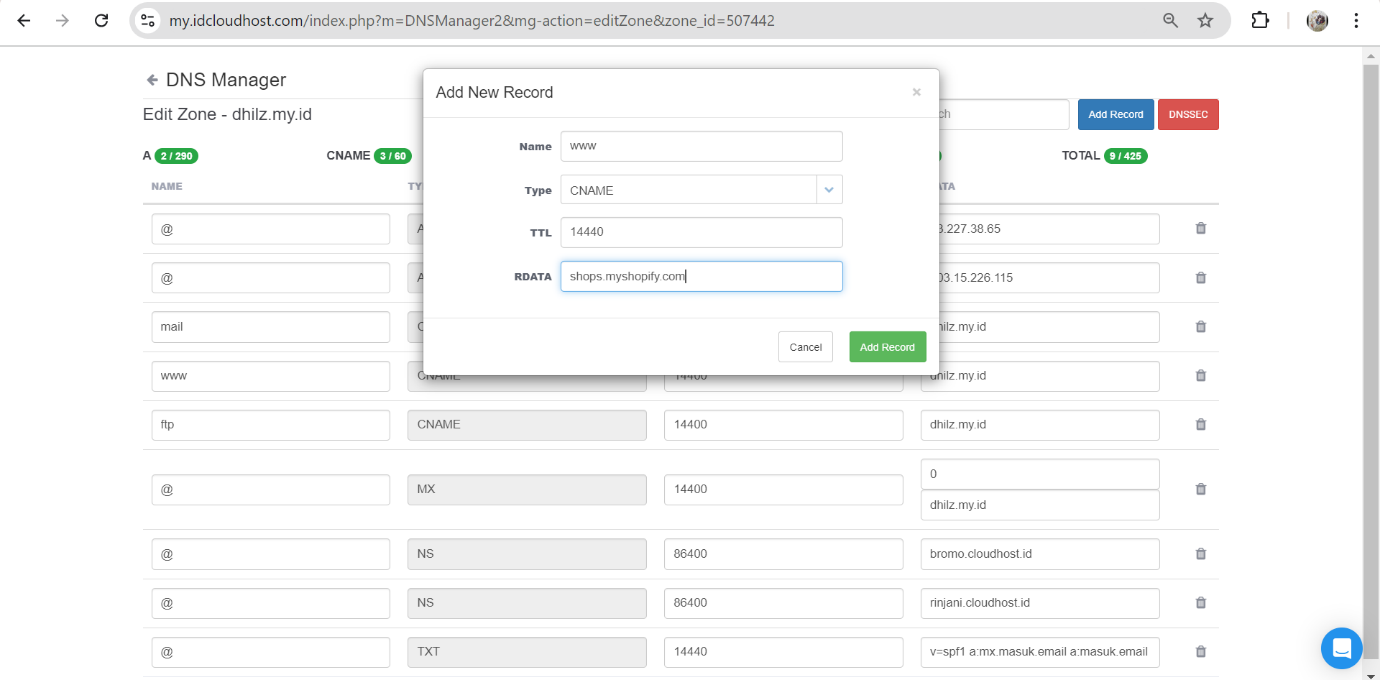This screenshot has height=680, width=1380.
Task: Click the back arrow beside DNS Manager
Action: click(152, 80)
